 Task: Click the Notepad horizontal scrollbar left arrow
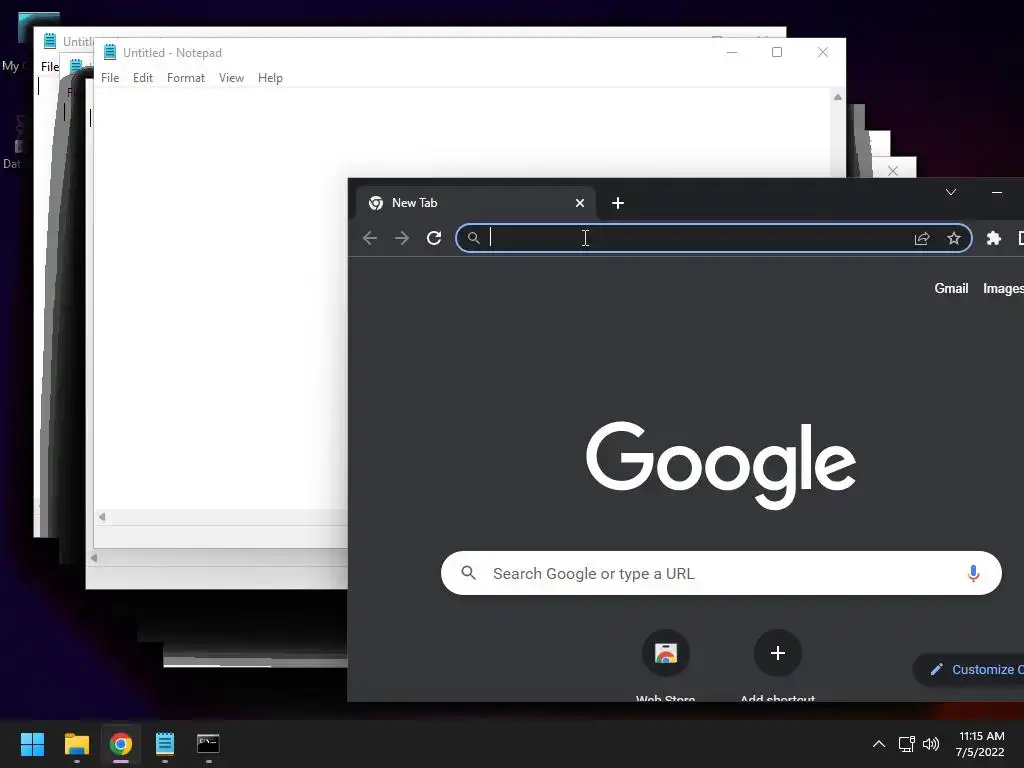point(102,517)
